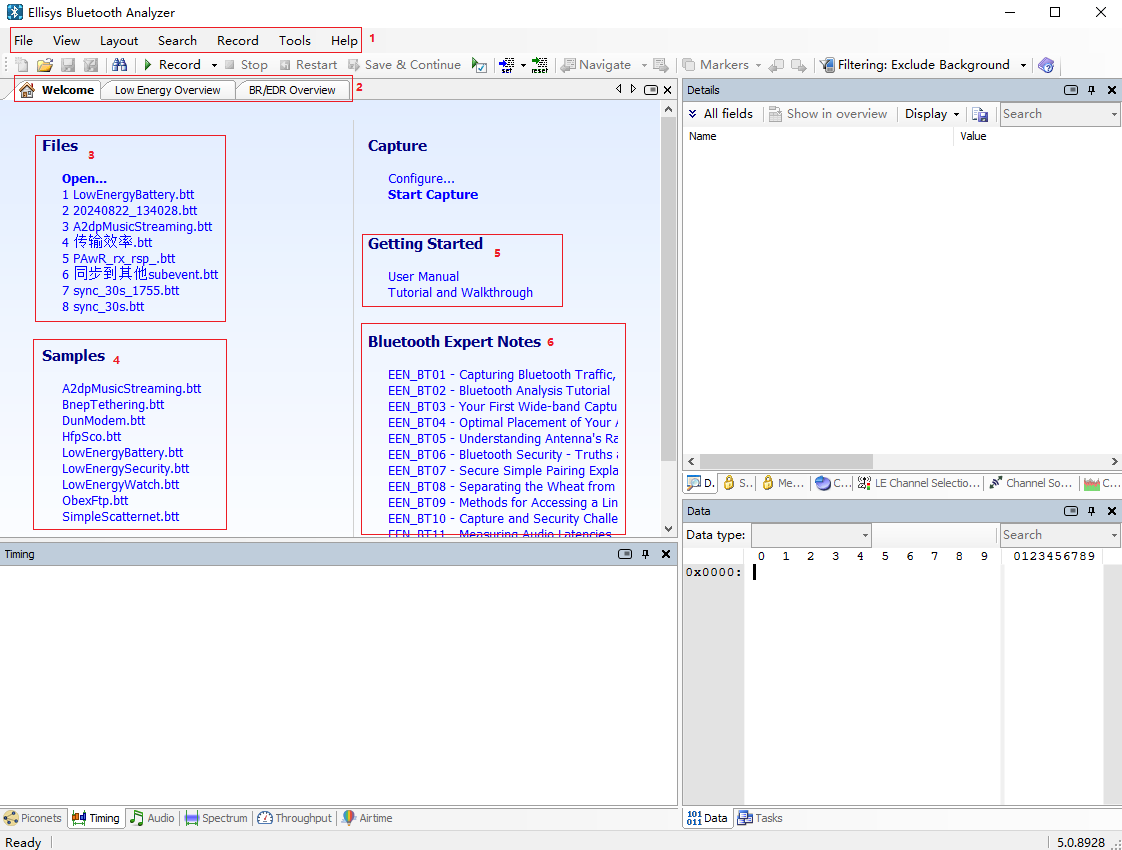The image size is (1122, 850).
Task: Open the User Manual link
Action: pos(423,276)
